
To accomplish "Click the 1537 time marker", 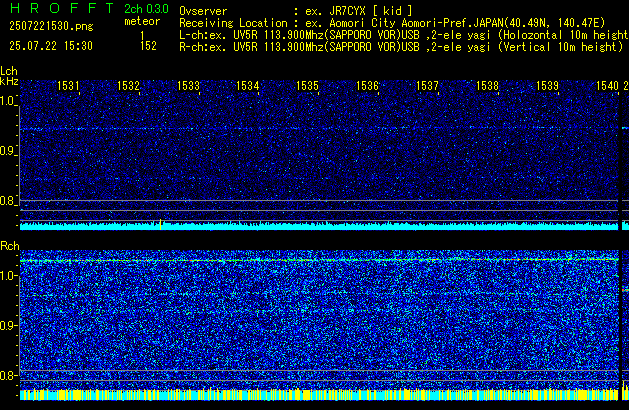I will click(x=427, y=86).
